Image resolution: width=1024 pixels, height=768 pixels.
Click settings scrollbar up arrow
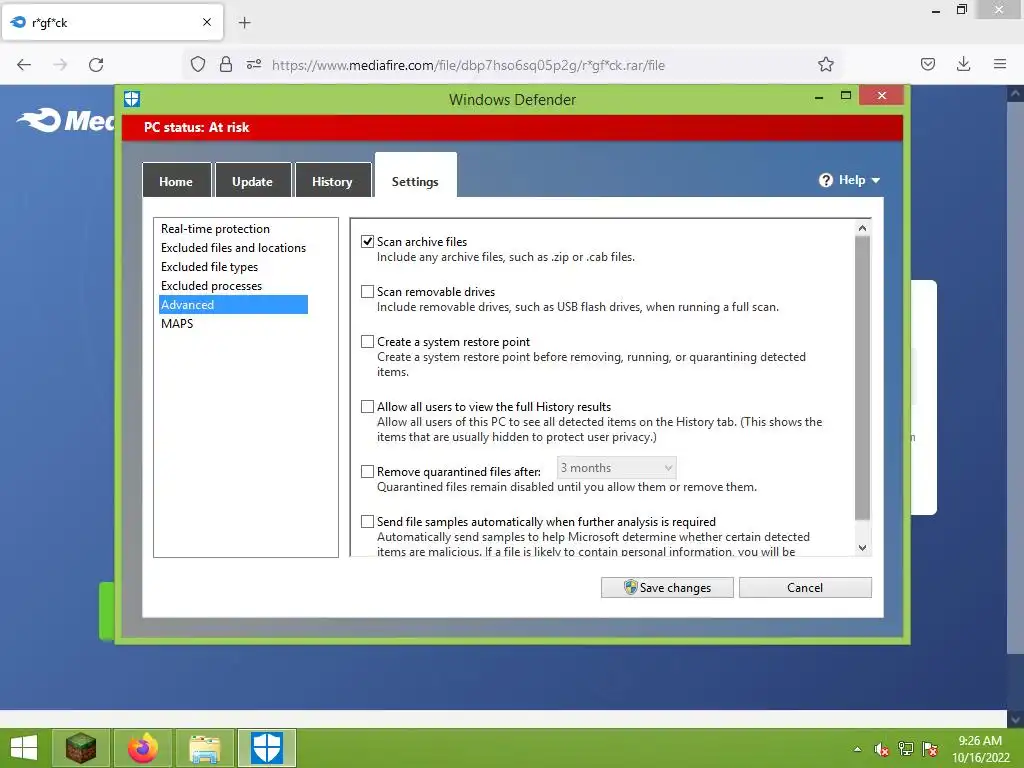[862, 228]
